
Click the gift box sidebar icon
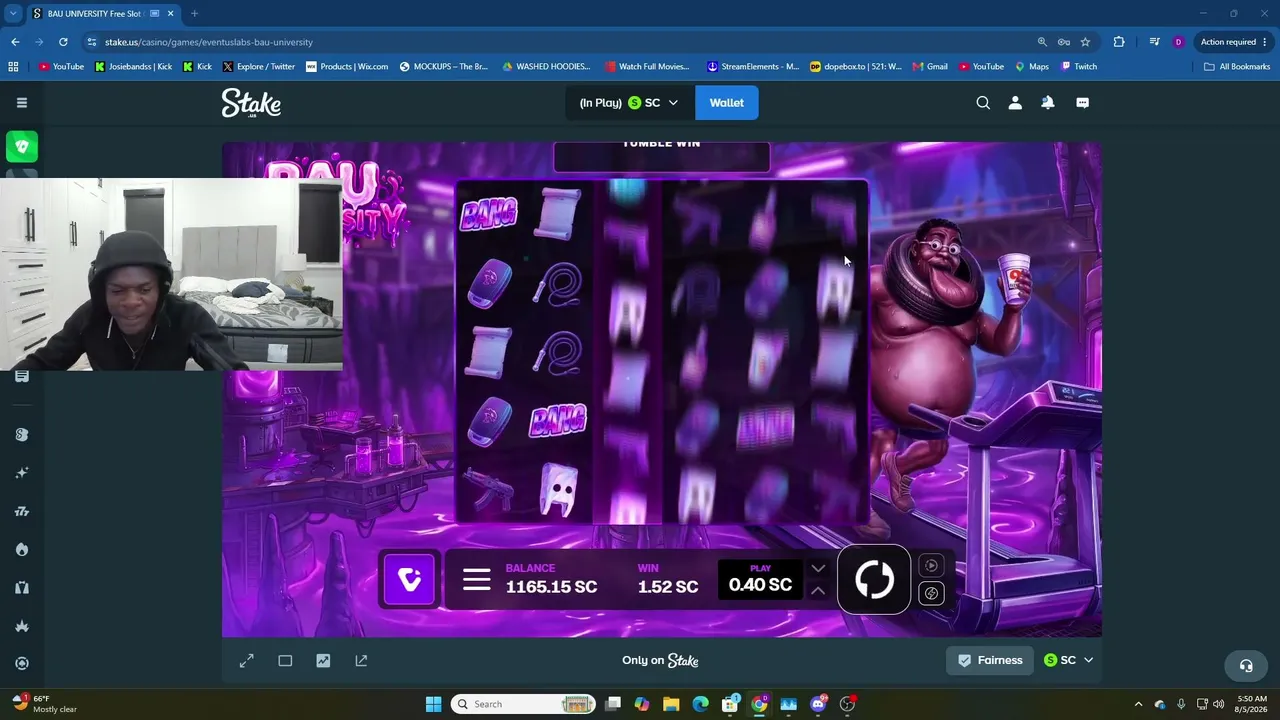[22, 588]
